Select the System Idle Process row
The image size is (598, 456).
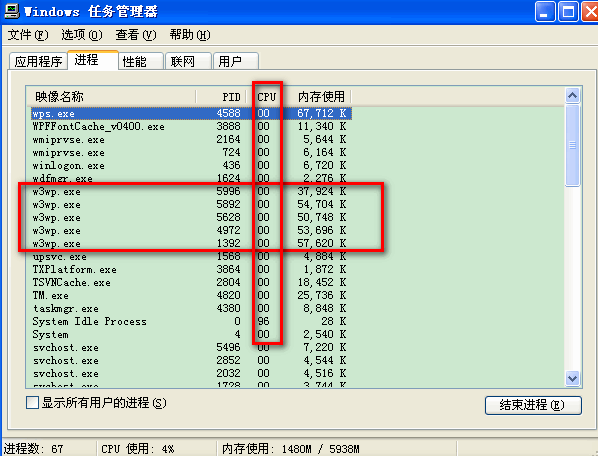(x=190, y=321)
